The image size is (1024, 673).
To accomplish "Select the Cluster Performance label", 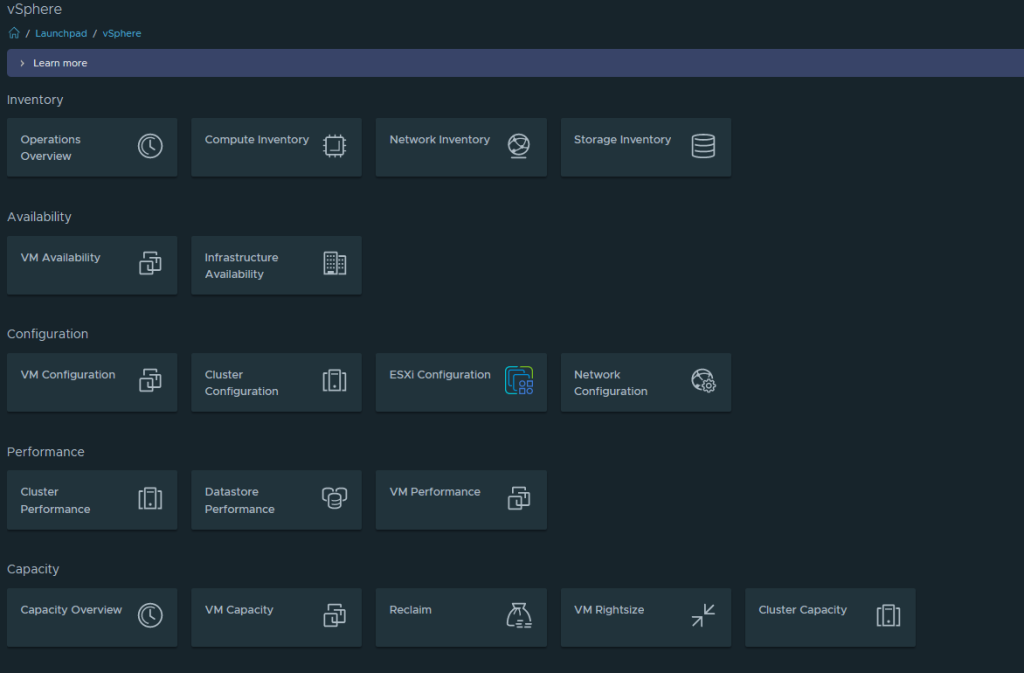I will click(x=56, y=501).
